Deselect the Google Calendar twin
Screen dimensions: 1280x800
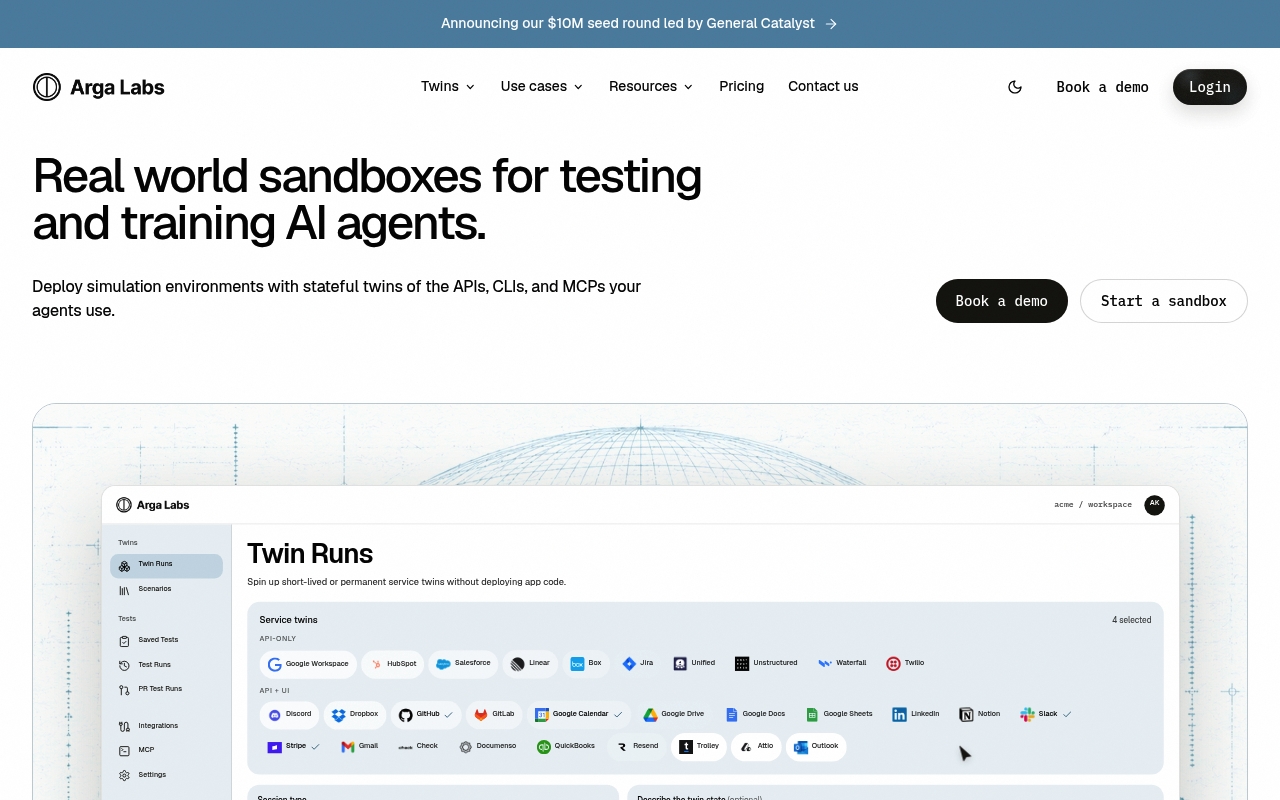click(579, 715)
